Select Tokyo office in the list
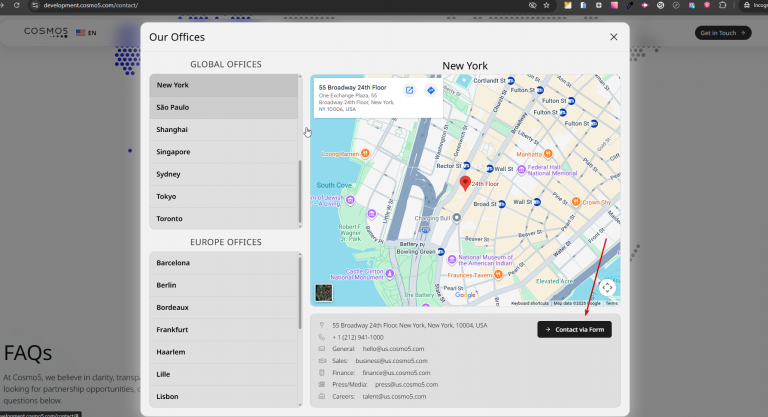The width and height of the screenshot is (768, 417). pyautogui.click(x=223, y=196)
